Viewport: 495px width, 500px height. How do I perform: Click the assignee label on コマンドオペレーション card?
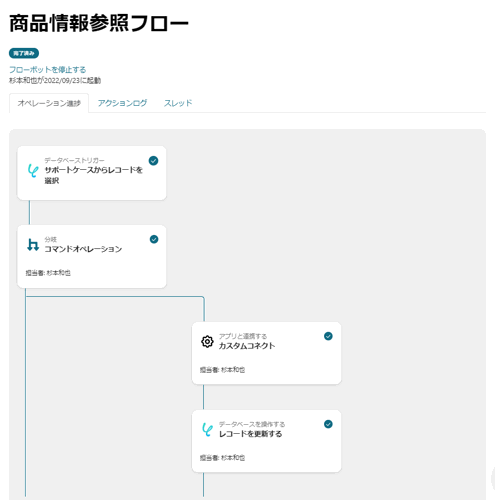pyautogui.click(x=48, y=273)
